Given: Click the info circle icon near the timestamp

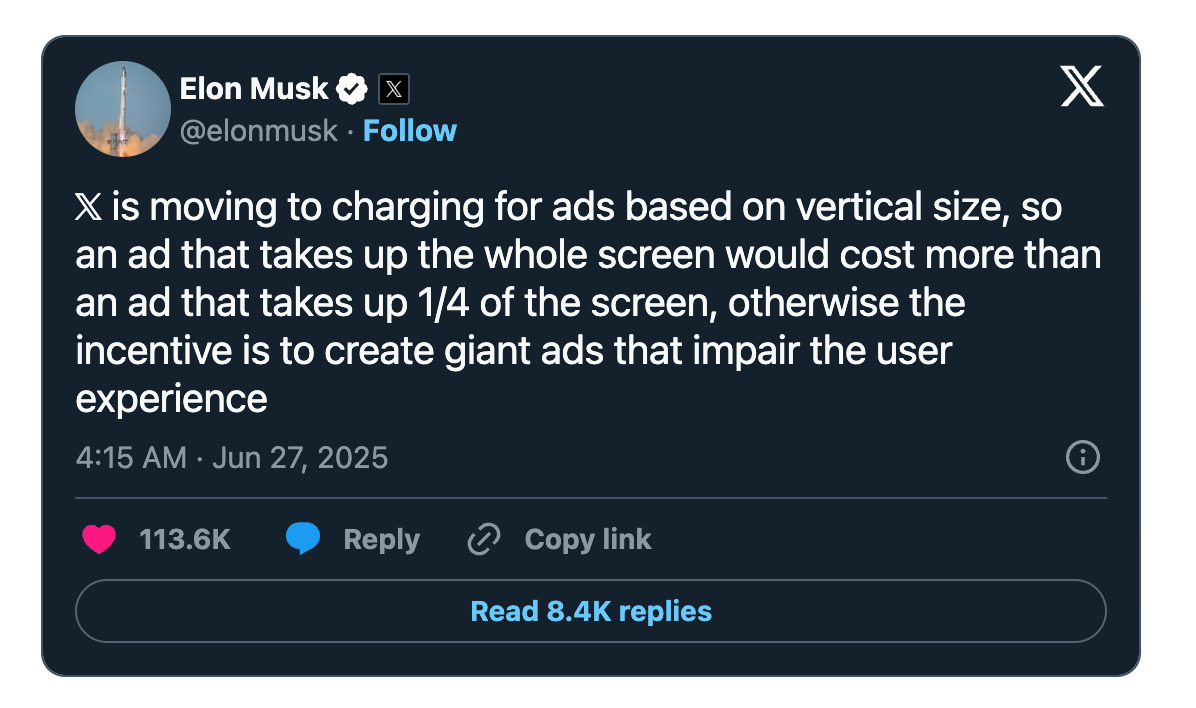Looking at the screenshot, I should tap(1082, 457).
